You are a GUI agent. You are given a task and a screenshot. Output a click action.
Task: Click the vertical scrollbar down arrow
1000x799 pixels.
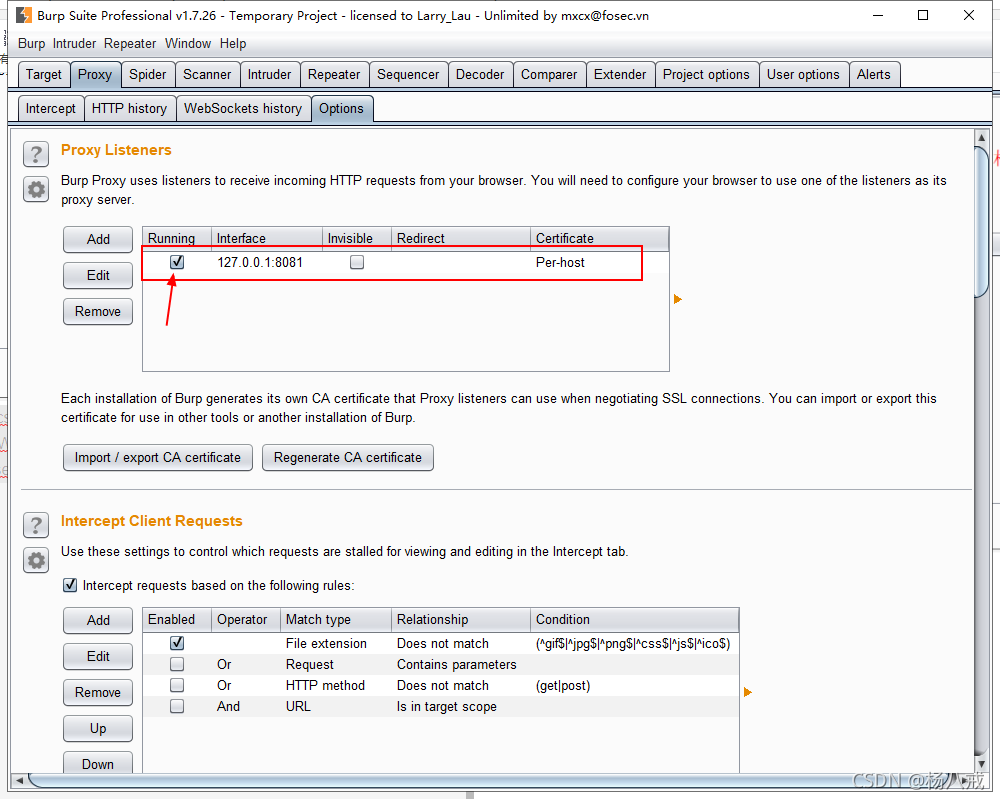[982, 764]
